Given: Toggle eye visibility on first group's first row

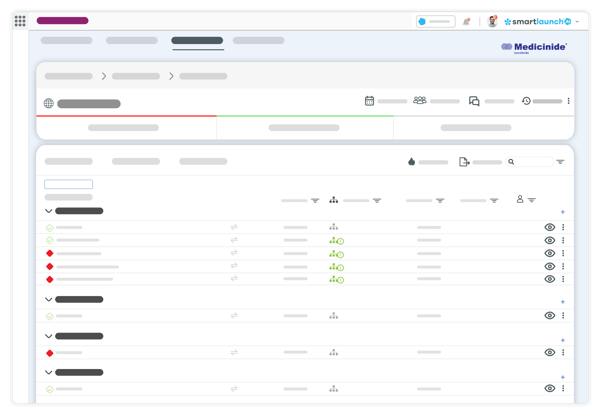Looking at the screenshot, I should click(550, 227).
